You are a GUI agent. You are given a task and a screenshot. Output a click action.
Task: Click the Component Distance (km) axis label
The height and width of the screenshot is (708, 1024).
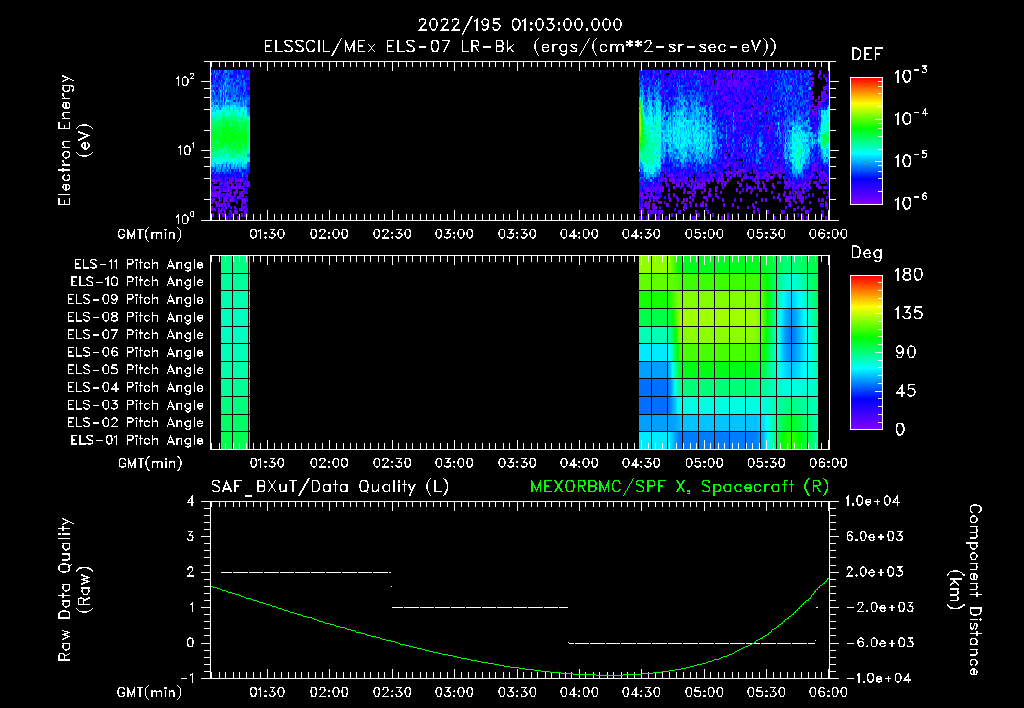point(965,590)
